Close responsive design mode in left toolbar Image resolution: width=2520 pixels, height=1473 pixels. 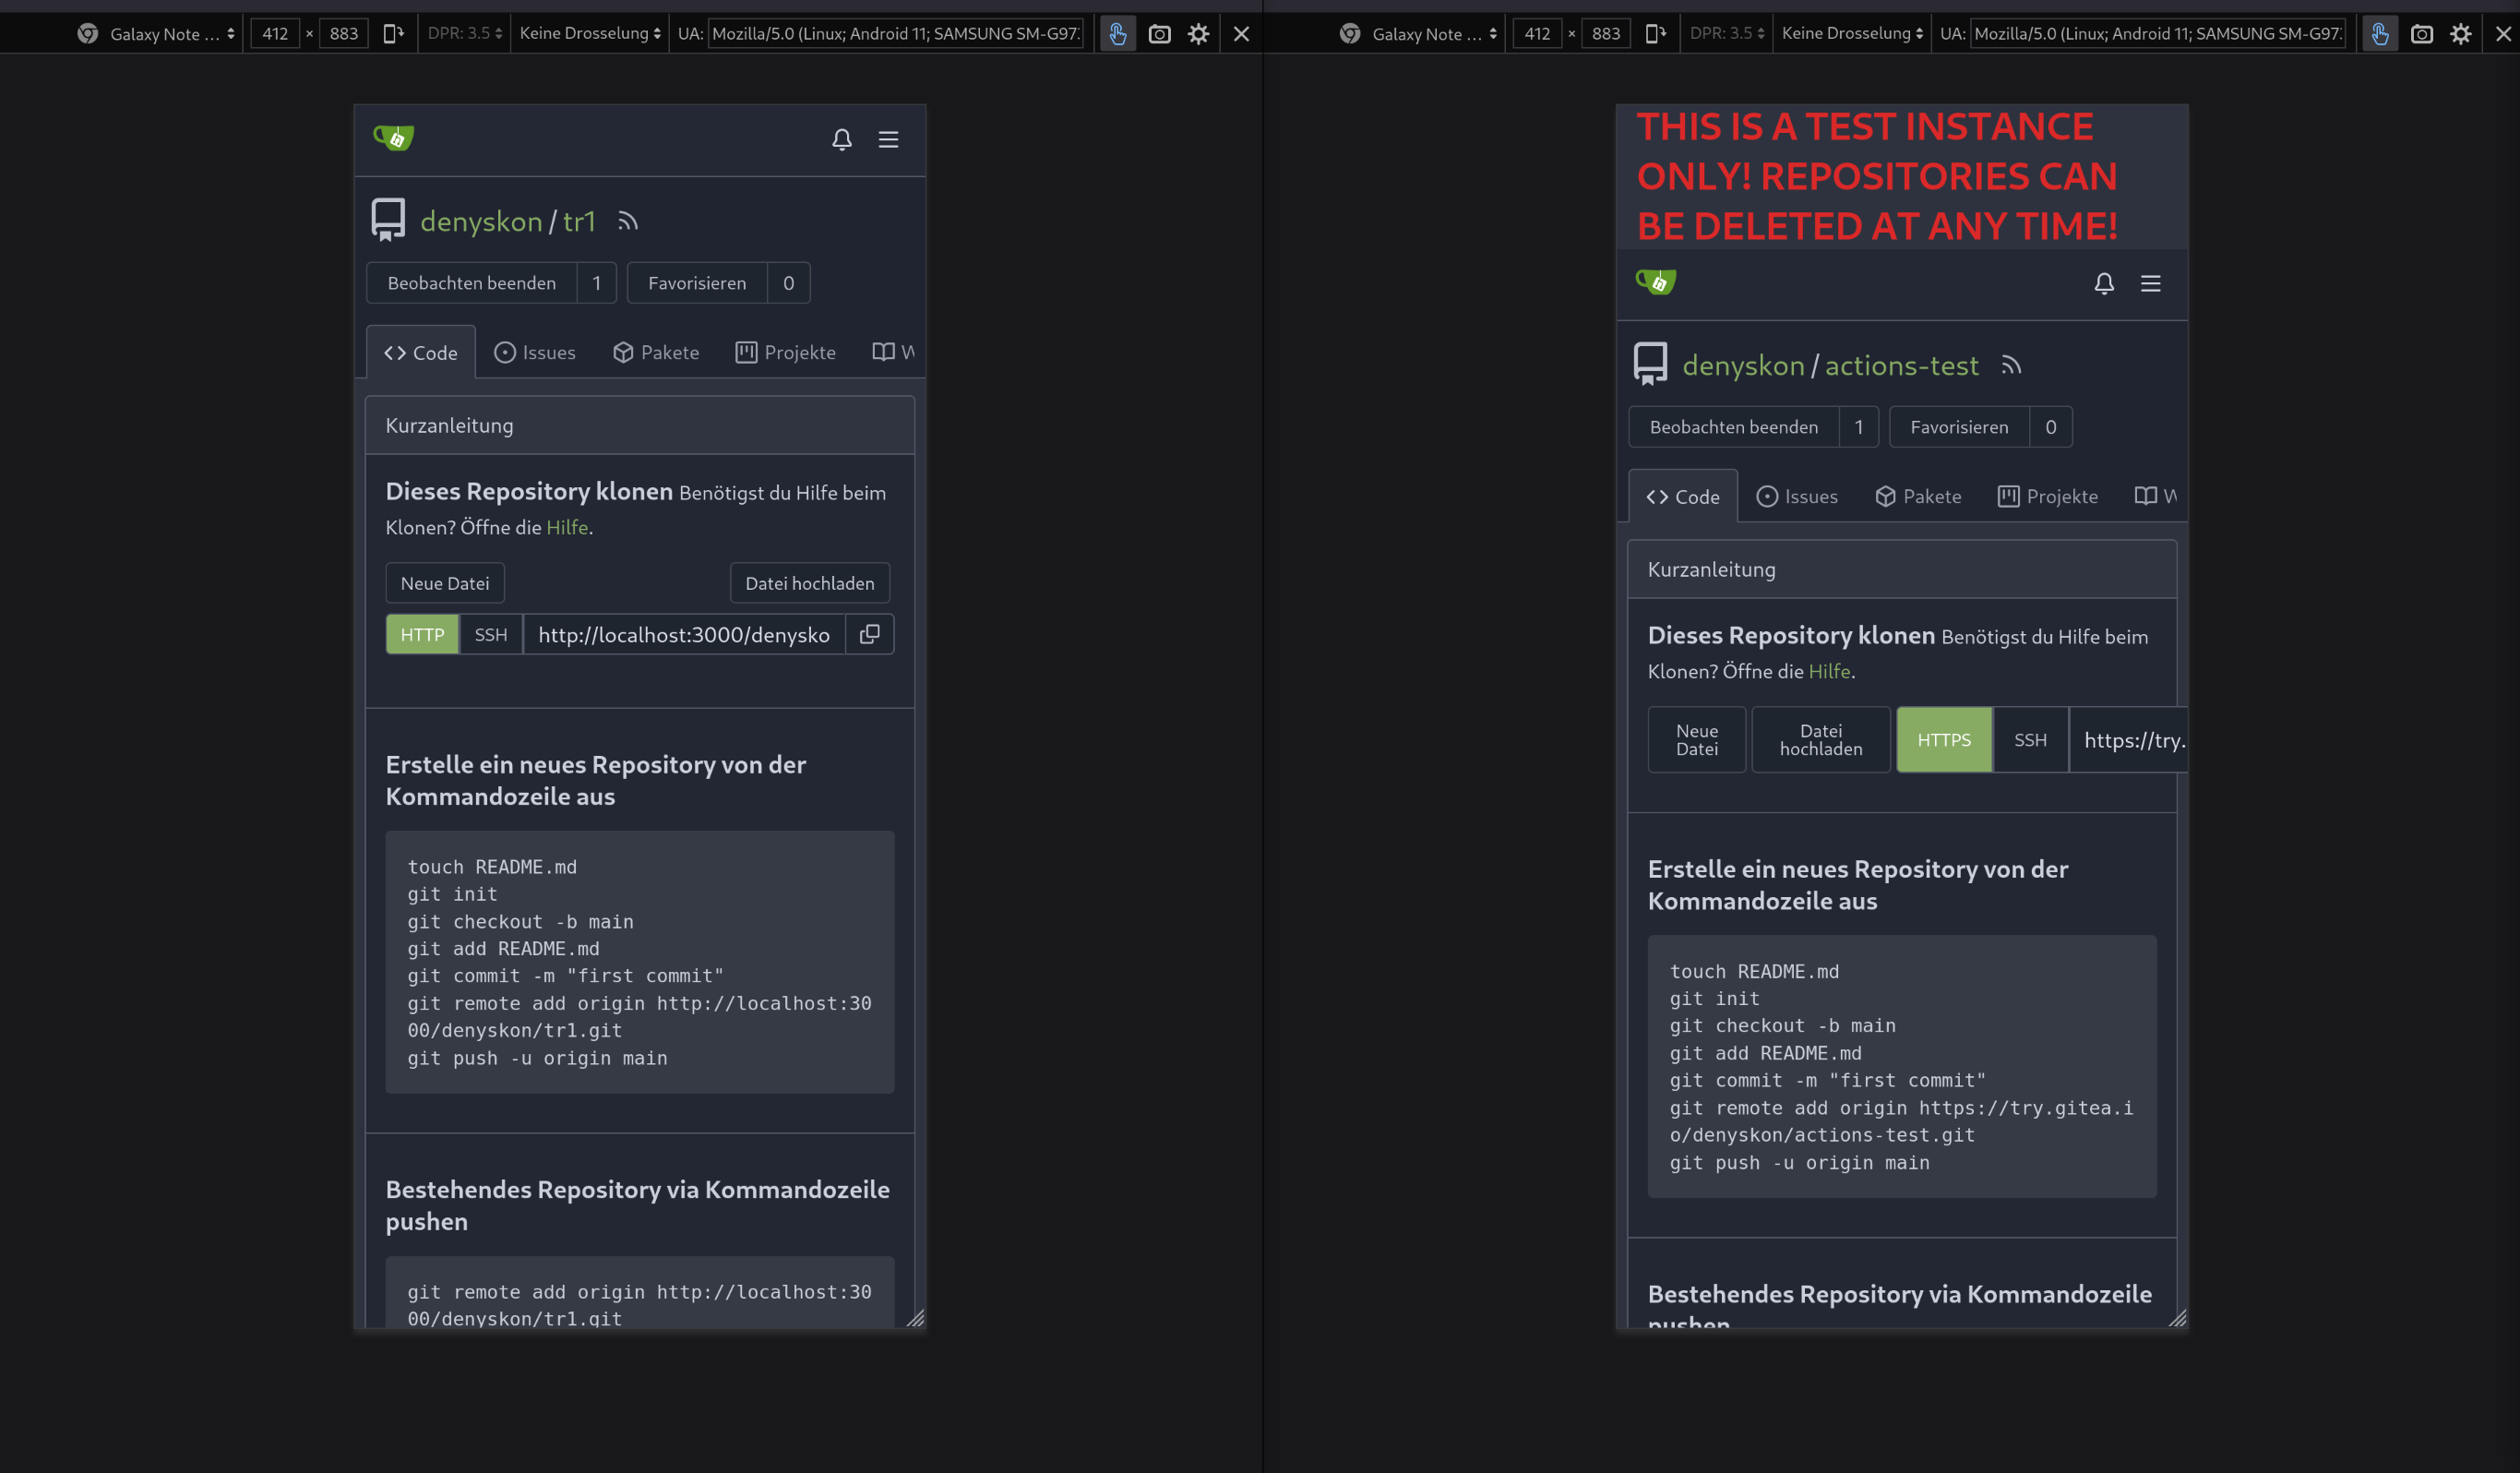click(x=1241, y=34)
